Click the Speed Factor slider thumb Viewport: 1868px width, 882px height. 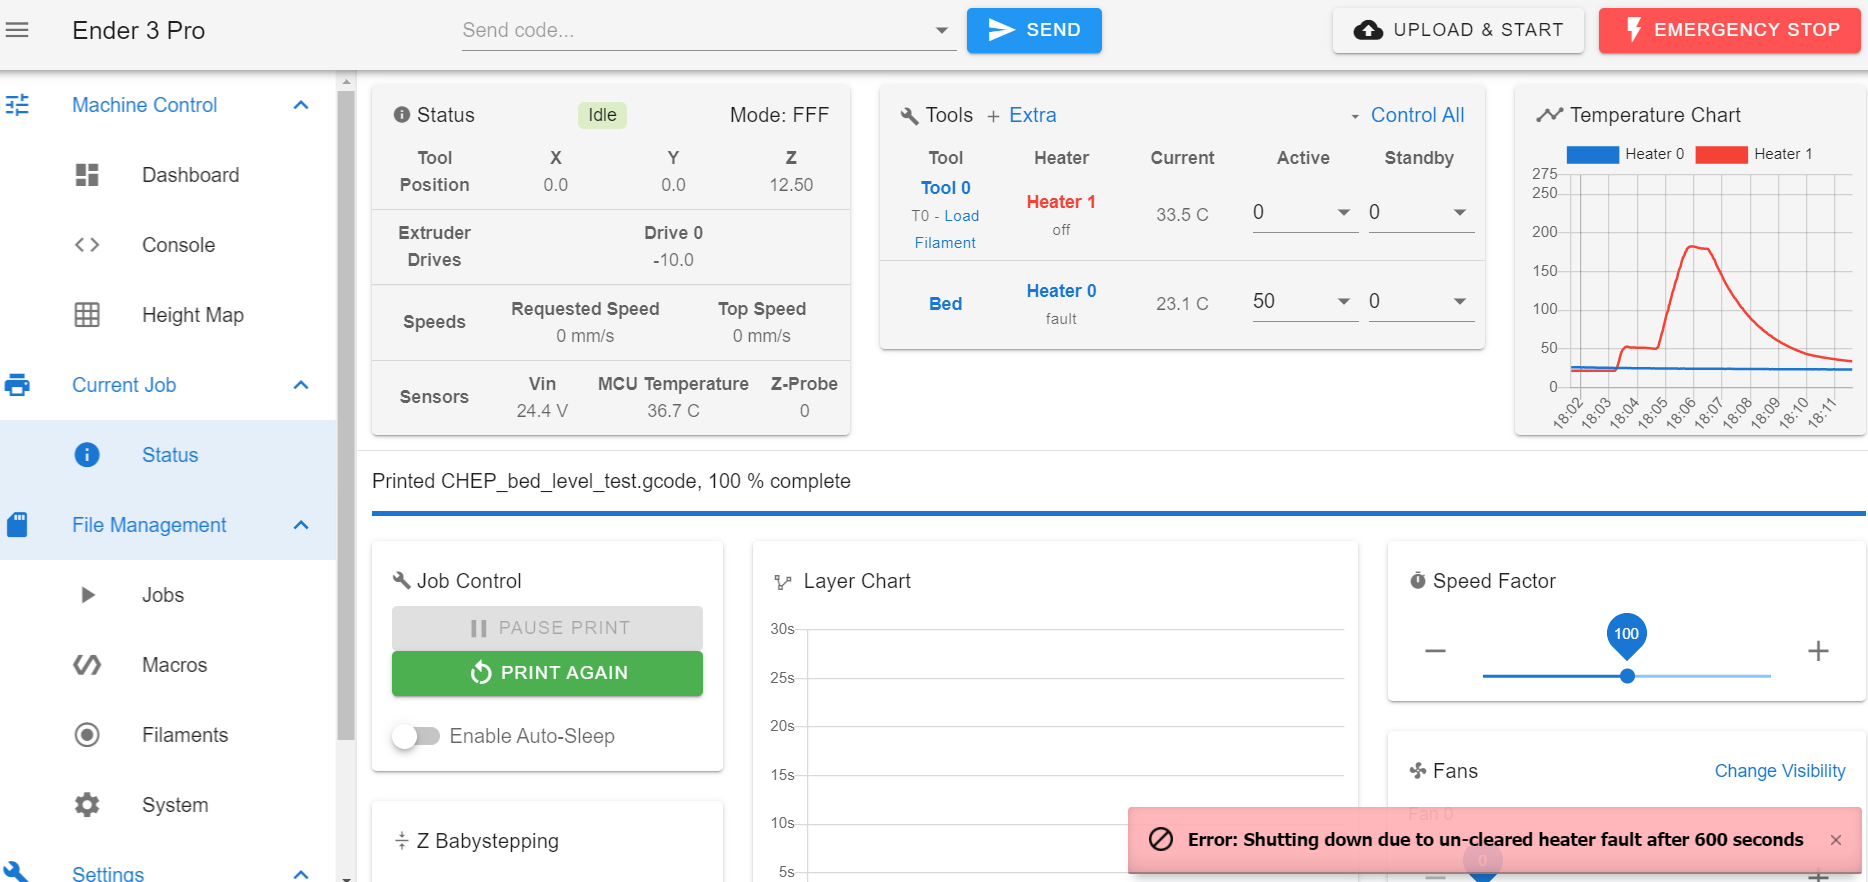point(1627,676)
